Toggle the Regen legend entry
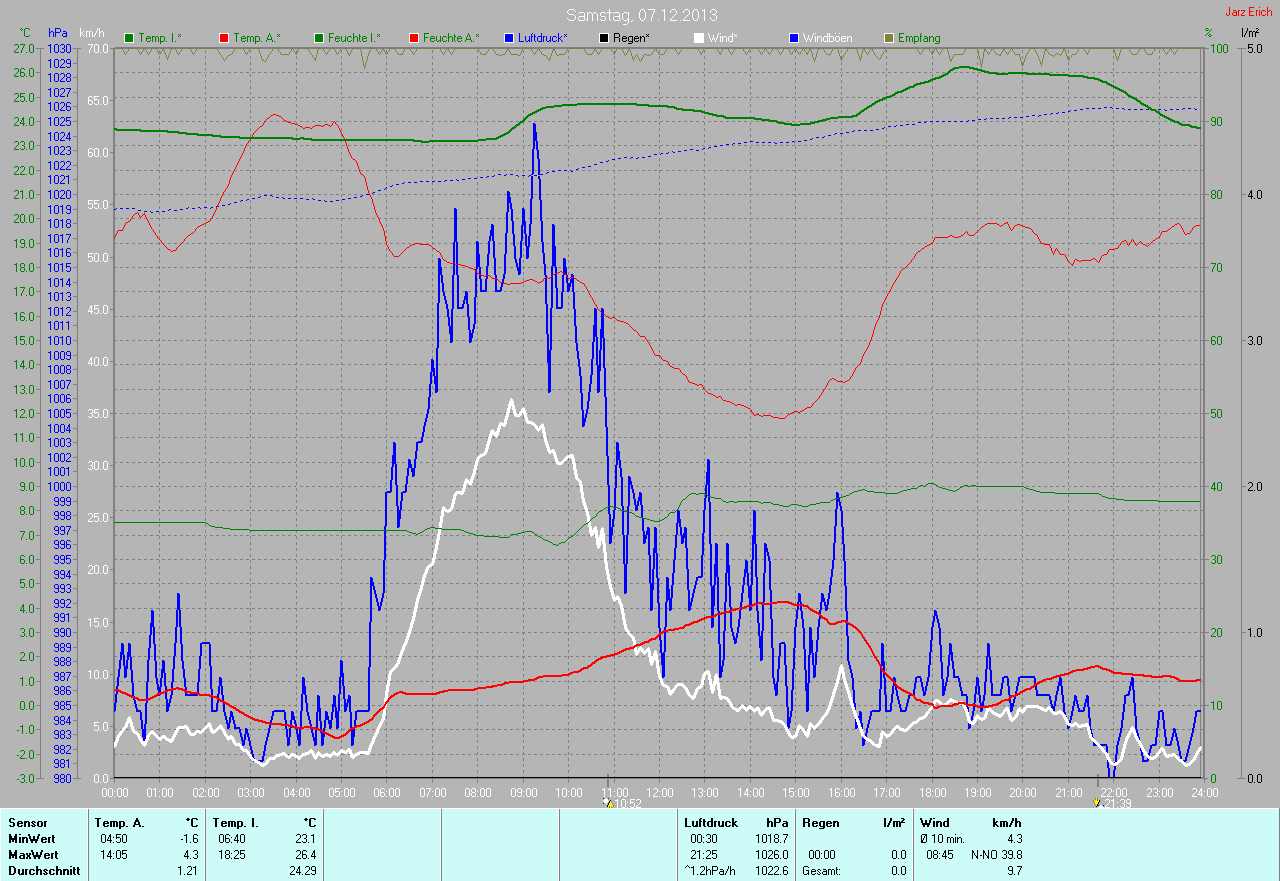 point(629,38)
